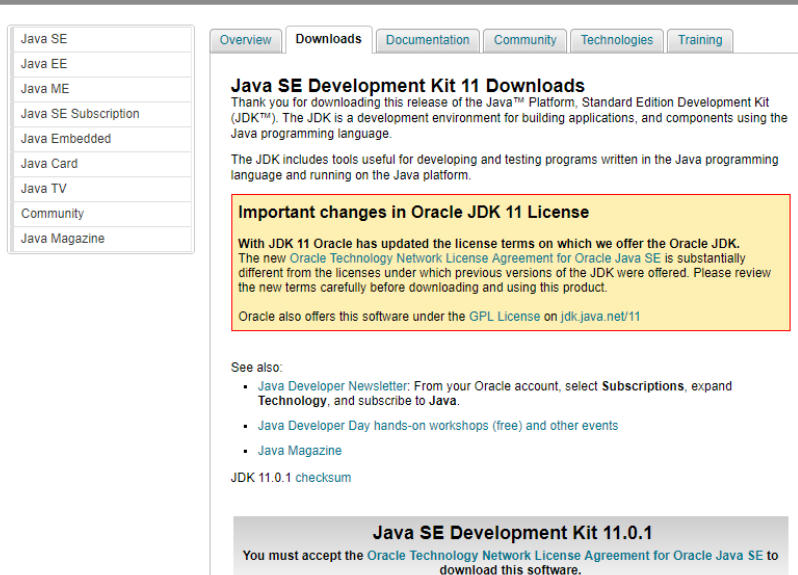
Task: Open Java EE sidebar item
Action: coord(44,64)
